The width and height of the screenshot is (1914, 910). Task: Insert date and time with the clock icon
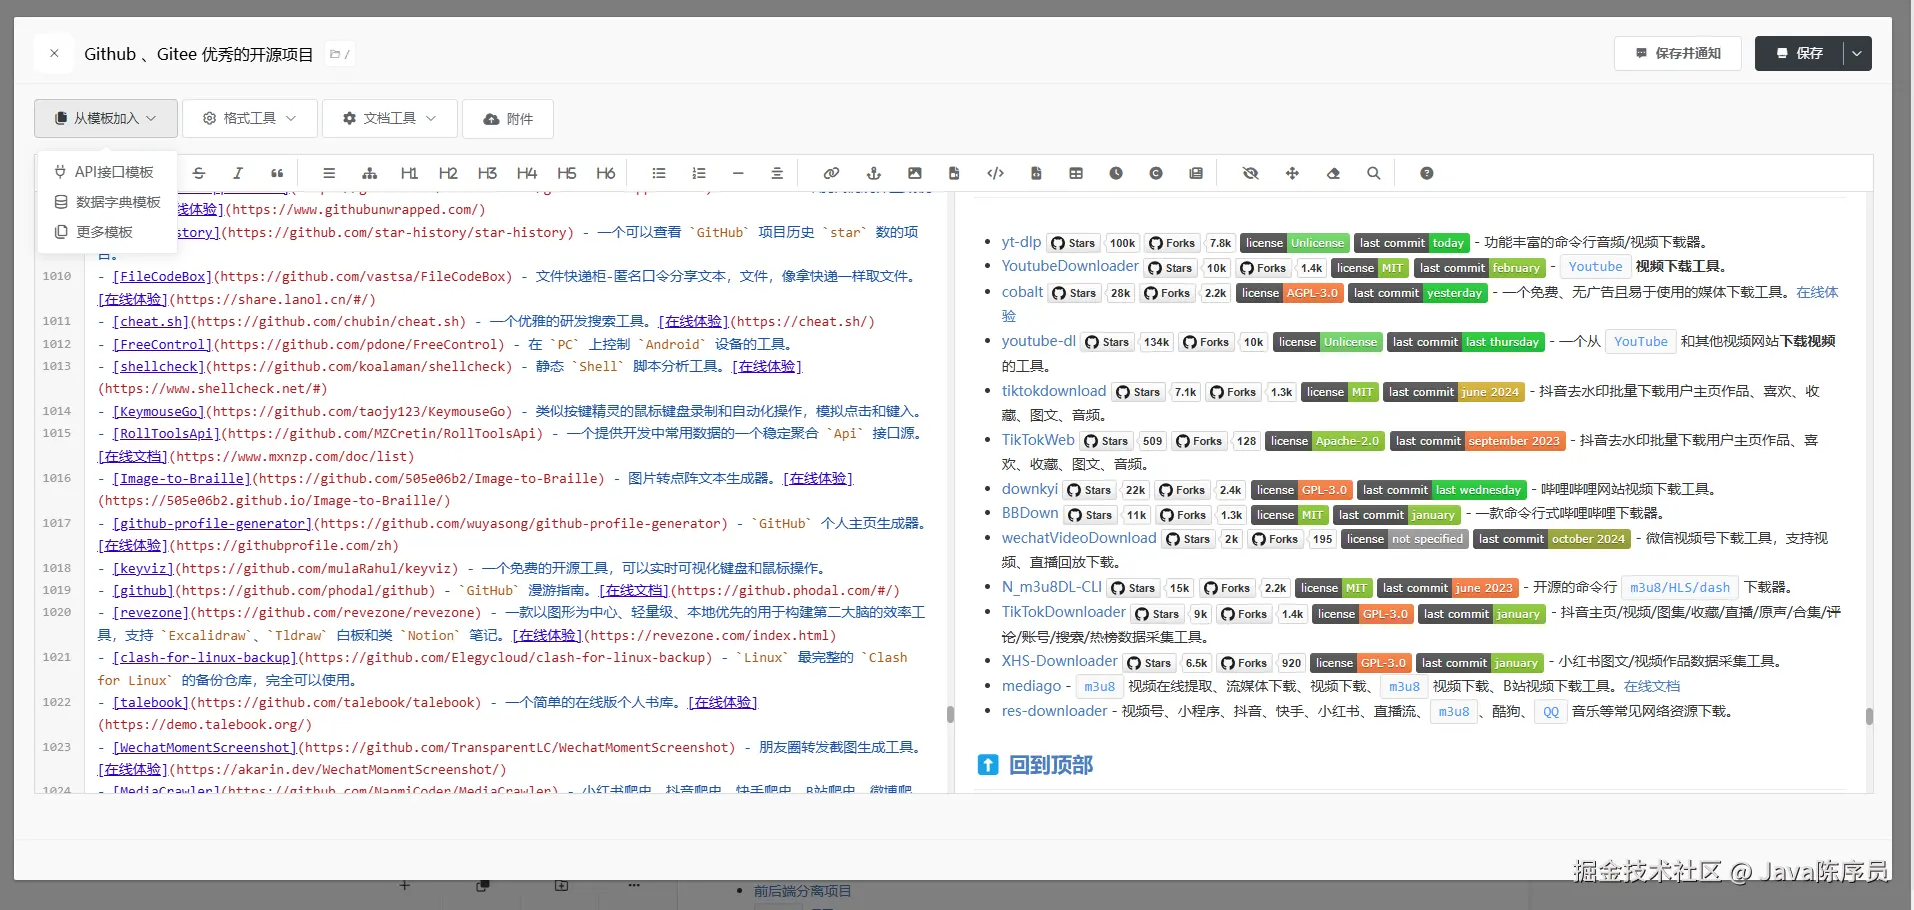coord(1116,173)
